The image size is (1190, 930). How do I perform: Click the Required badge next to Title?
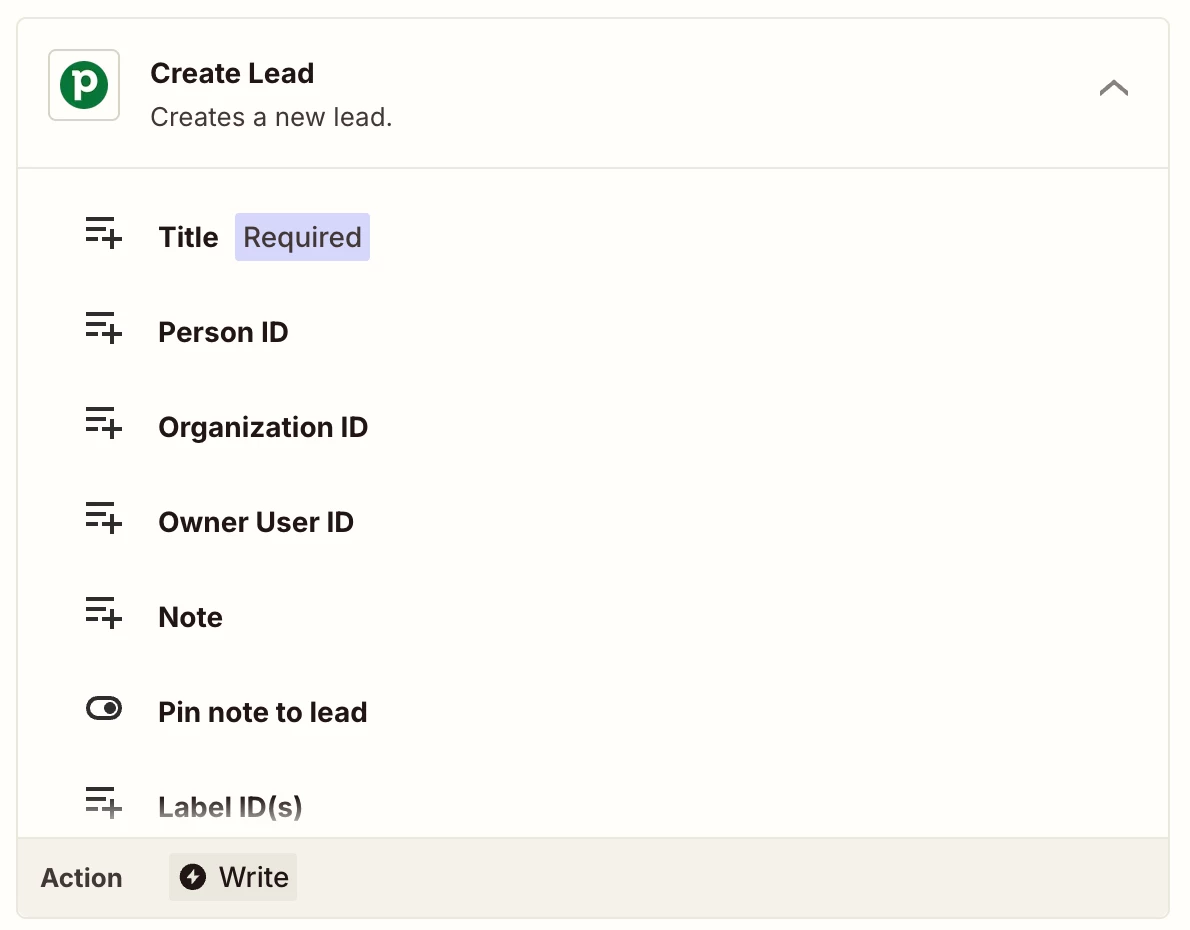point(302,237)
